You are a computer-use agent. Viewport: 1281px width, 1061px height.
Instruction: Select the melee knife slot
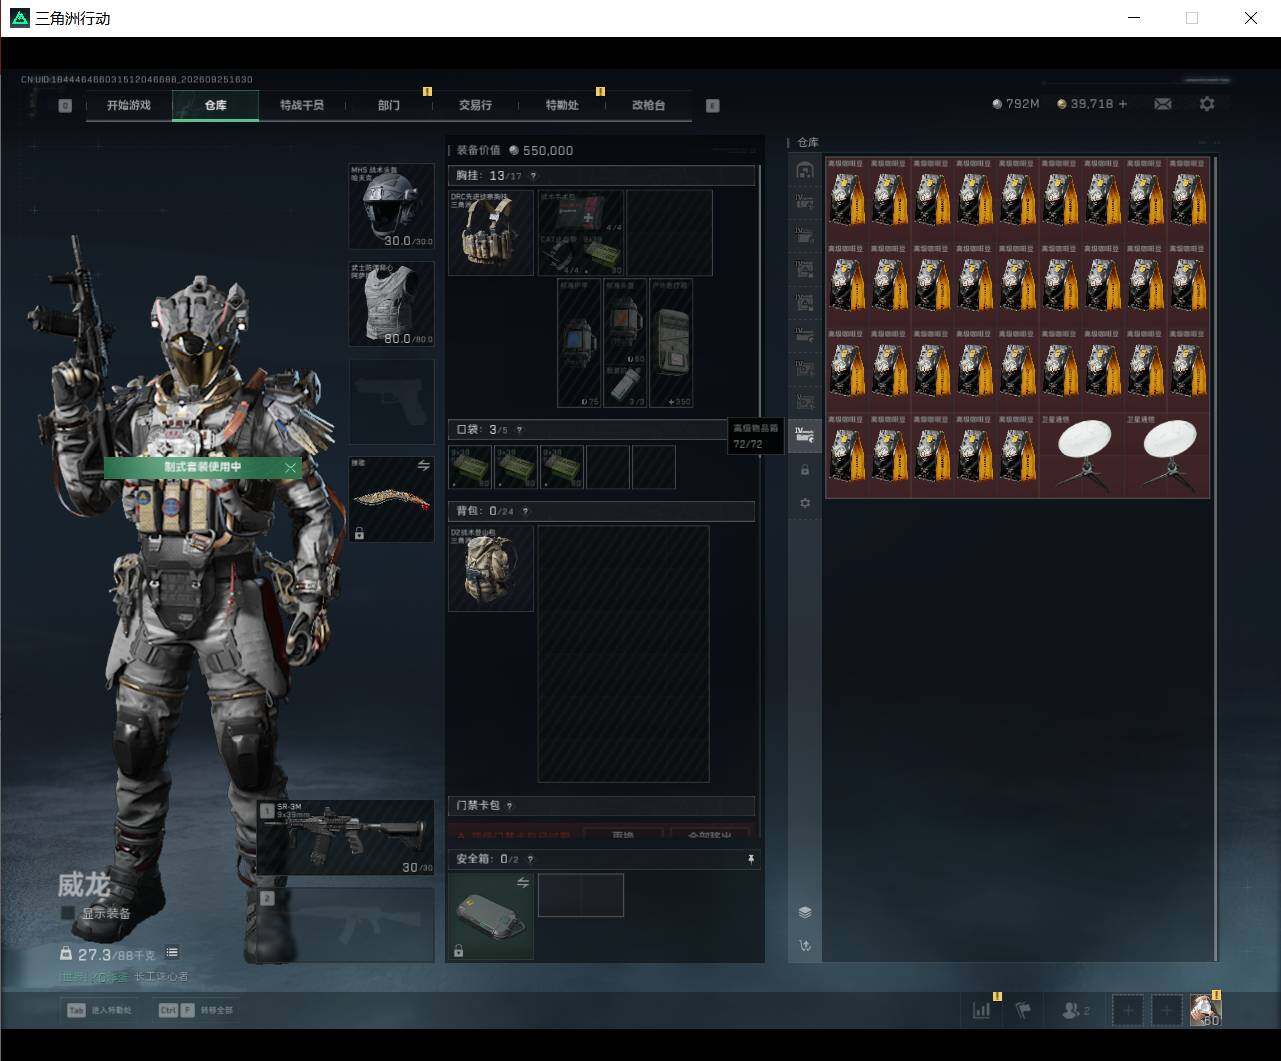point(391,500)
